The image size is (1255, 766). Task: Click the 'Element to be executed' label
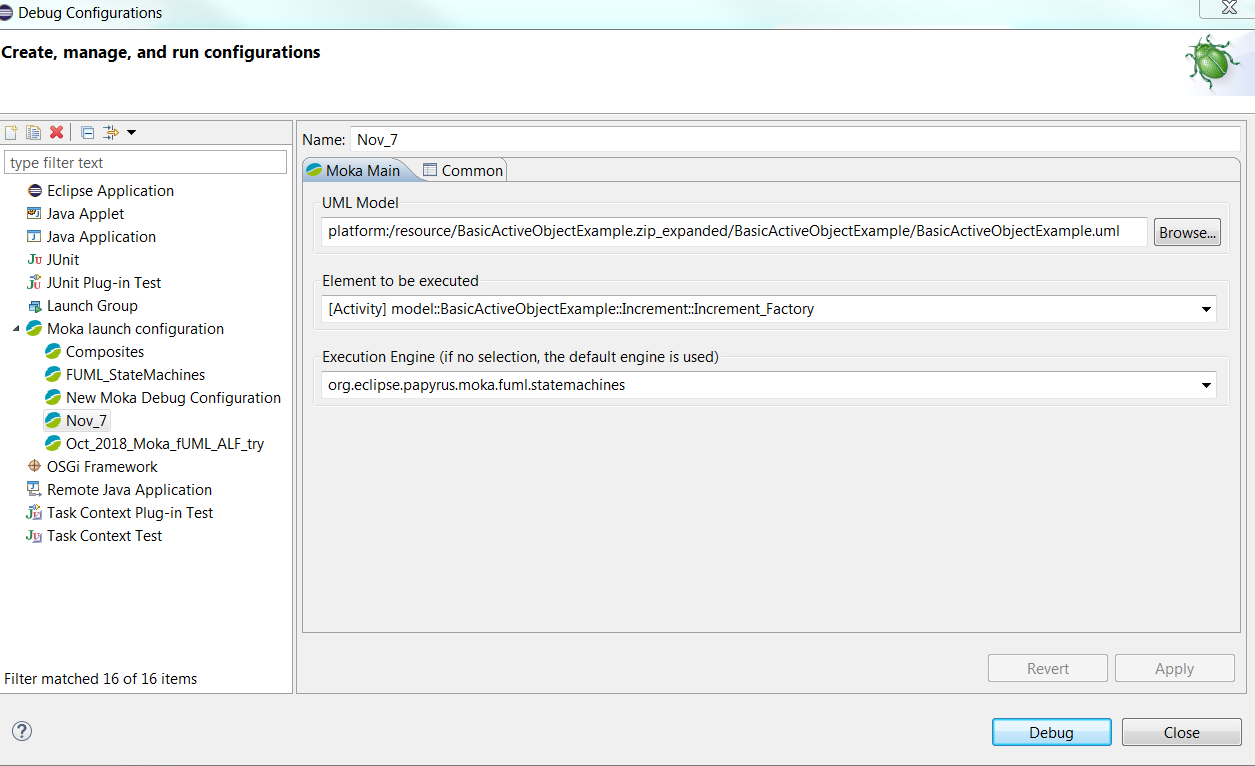pos(400,281)
